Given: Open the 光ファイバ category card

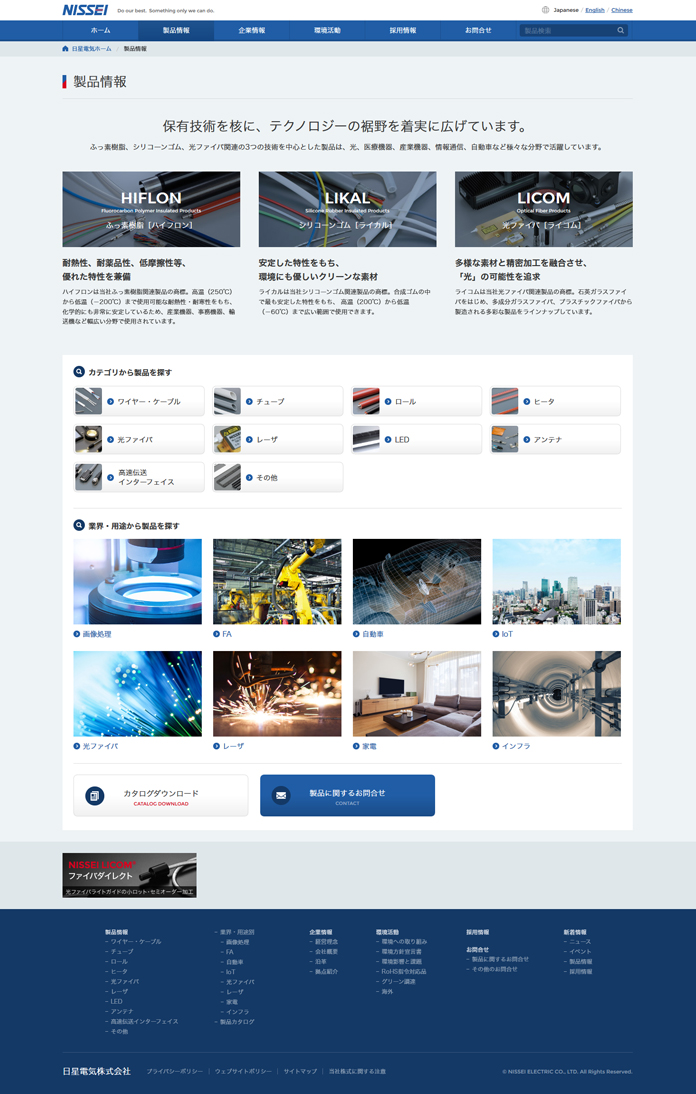Looking at the screenshot, I should click(139, 440).
